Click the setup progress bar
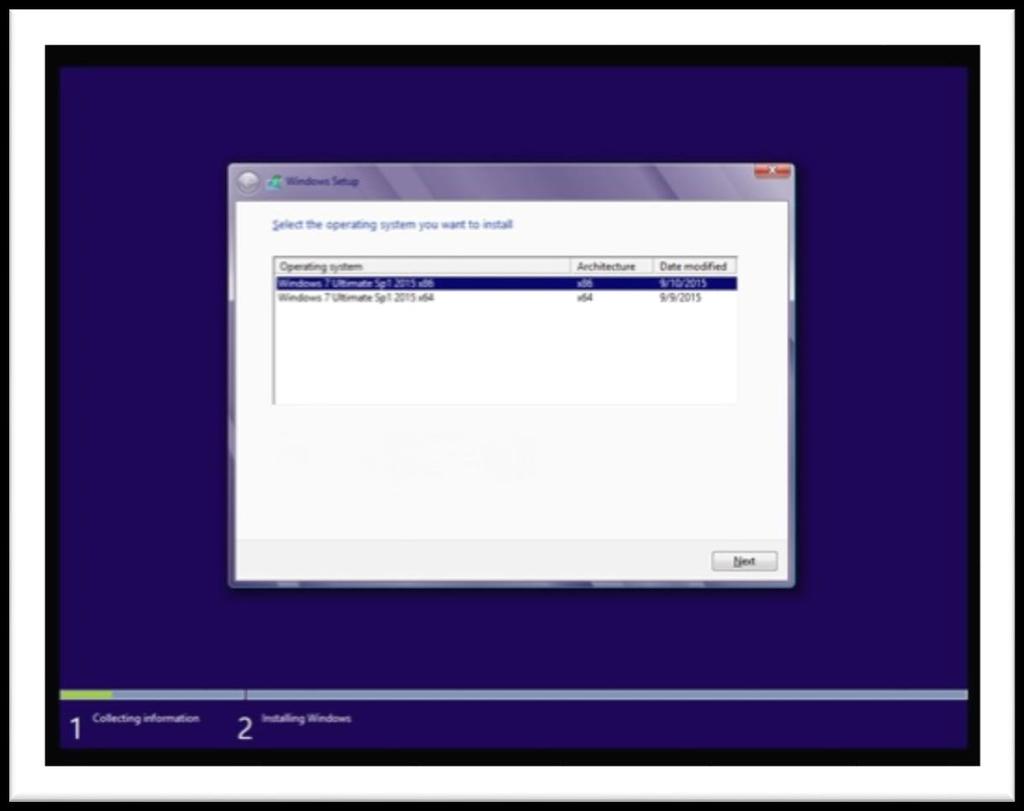This screenshot has width=1024, height=811. click(513, 695)
